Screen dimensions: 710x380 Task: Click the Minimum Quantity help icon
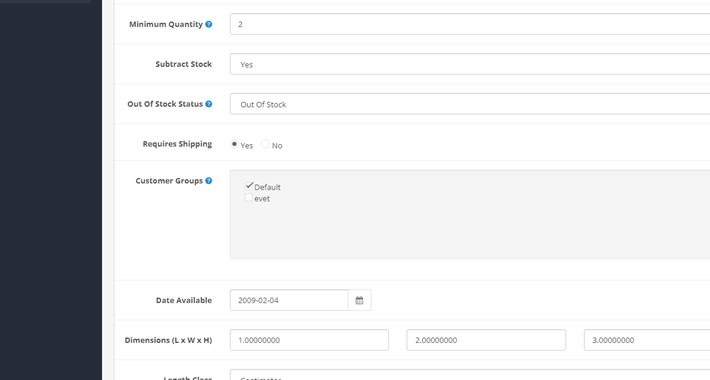point(209,24)
